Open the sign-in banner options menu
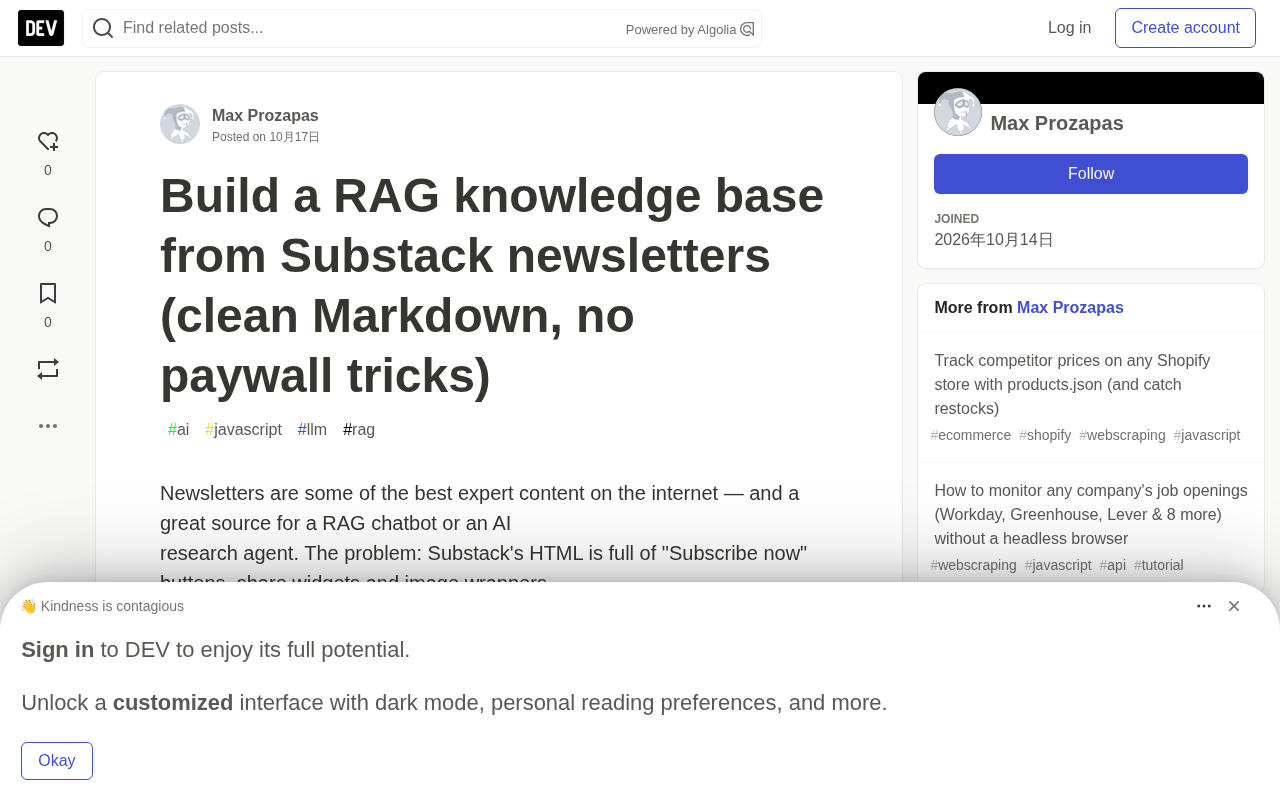The height and width of the screenshot is (800, 1280). coord(1204,606)
